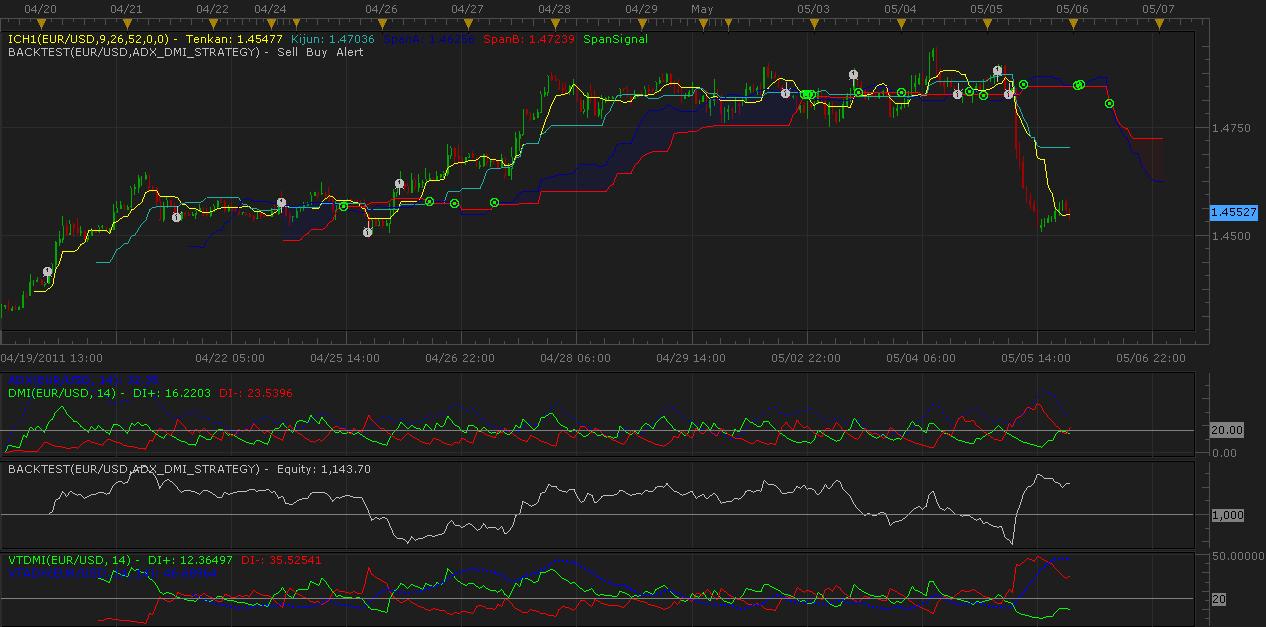Click the red SpanB: 1.47239 legend entry

click(529, 39)
